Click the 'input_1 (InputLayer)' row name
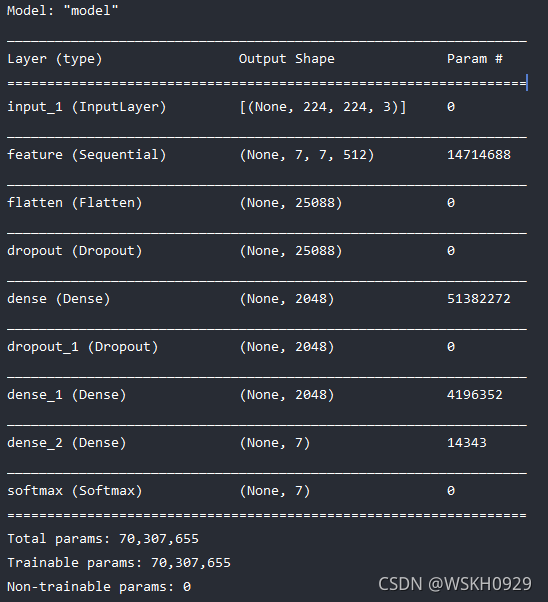This screenshot has height=602, width=548. [87, 107]
